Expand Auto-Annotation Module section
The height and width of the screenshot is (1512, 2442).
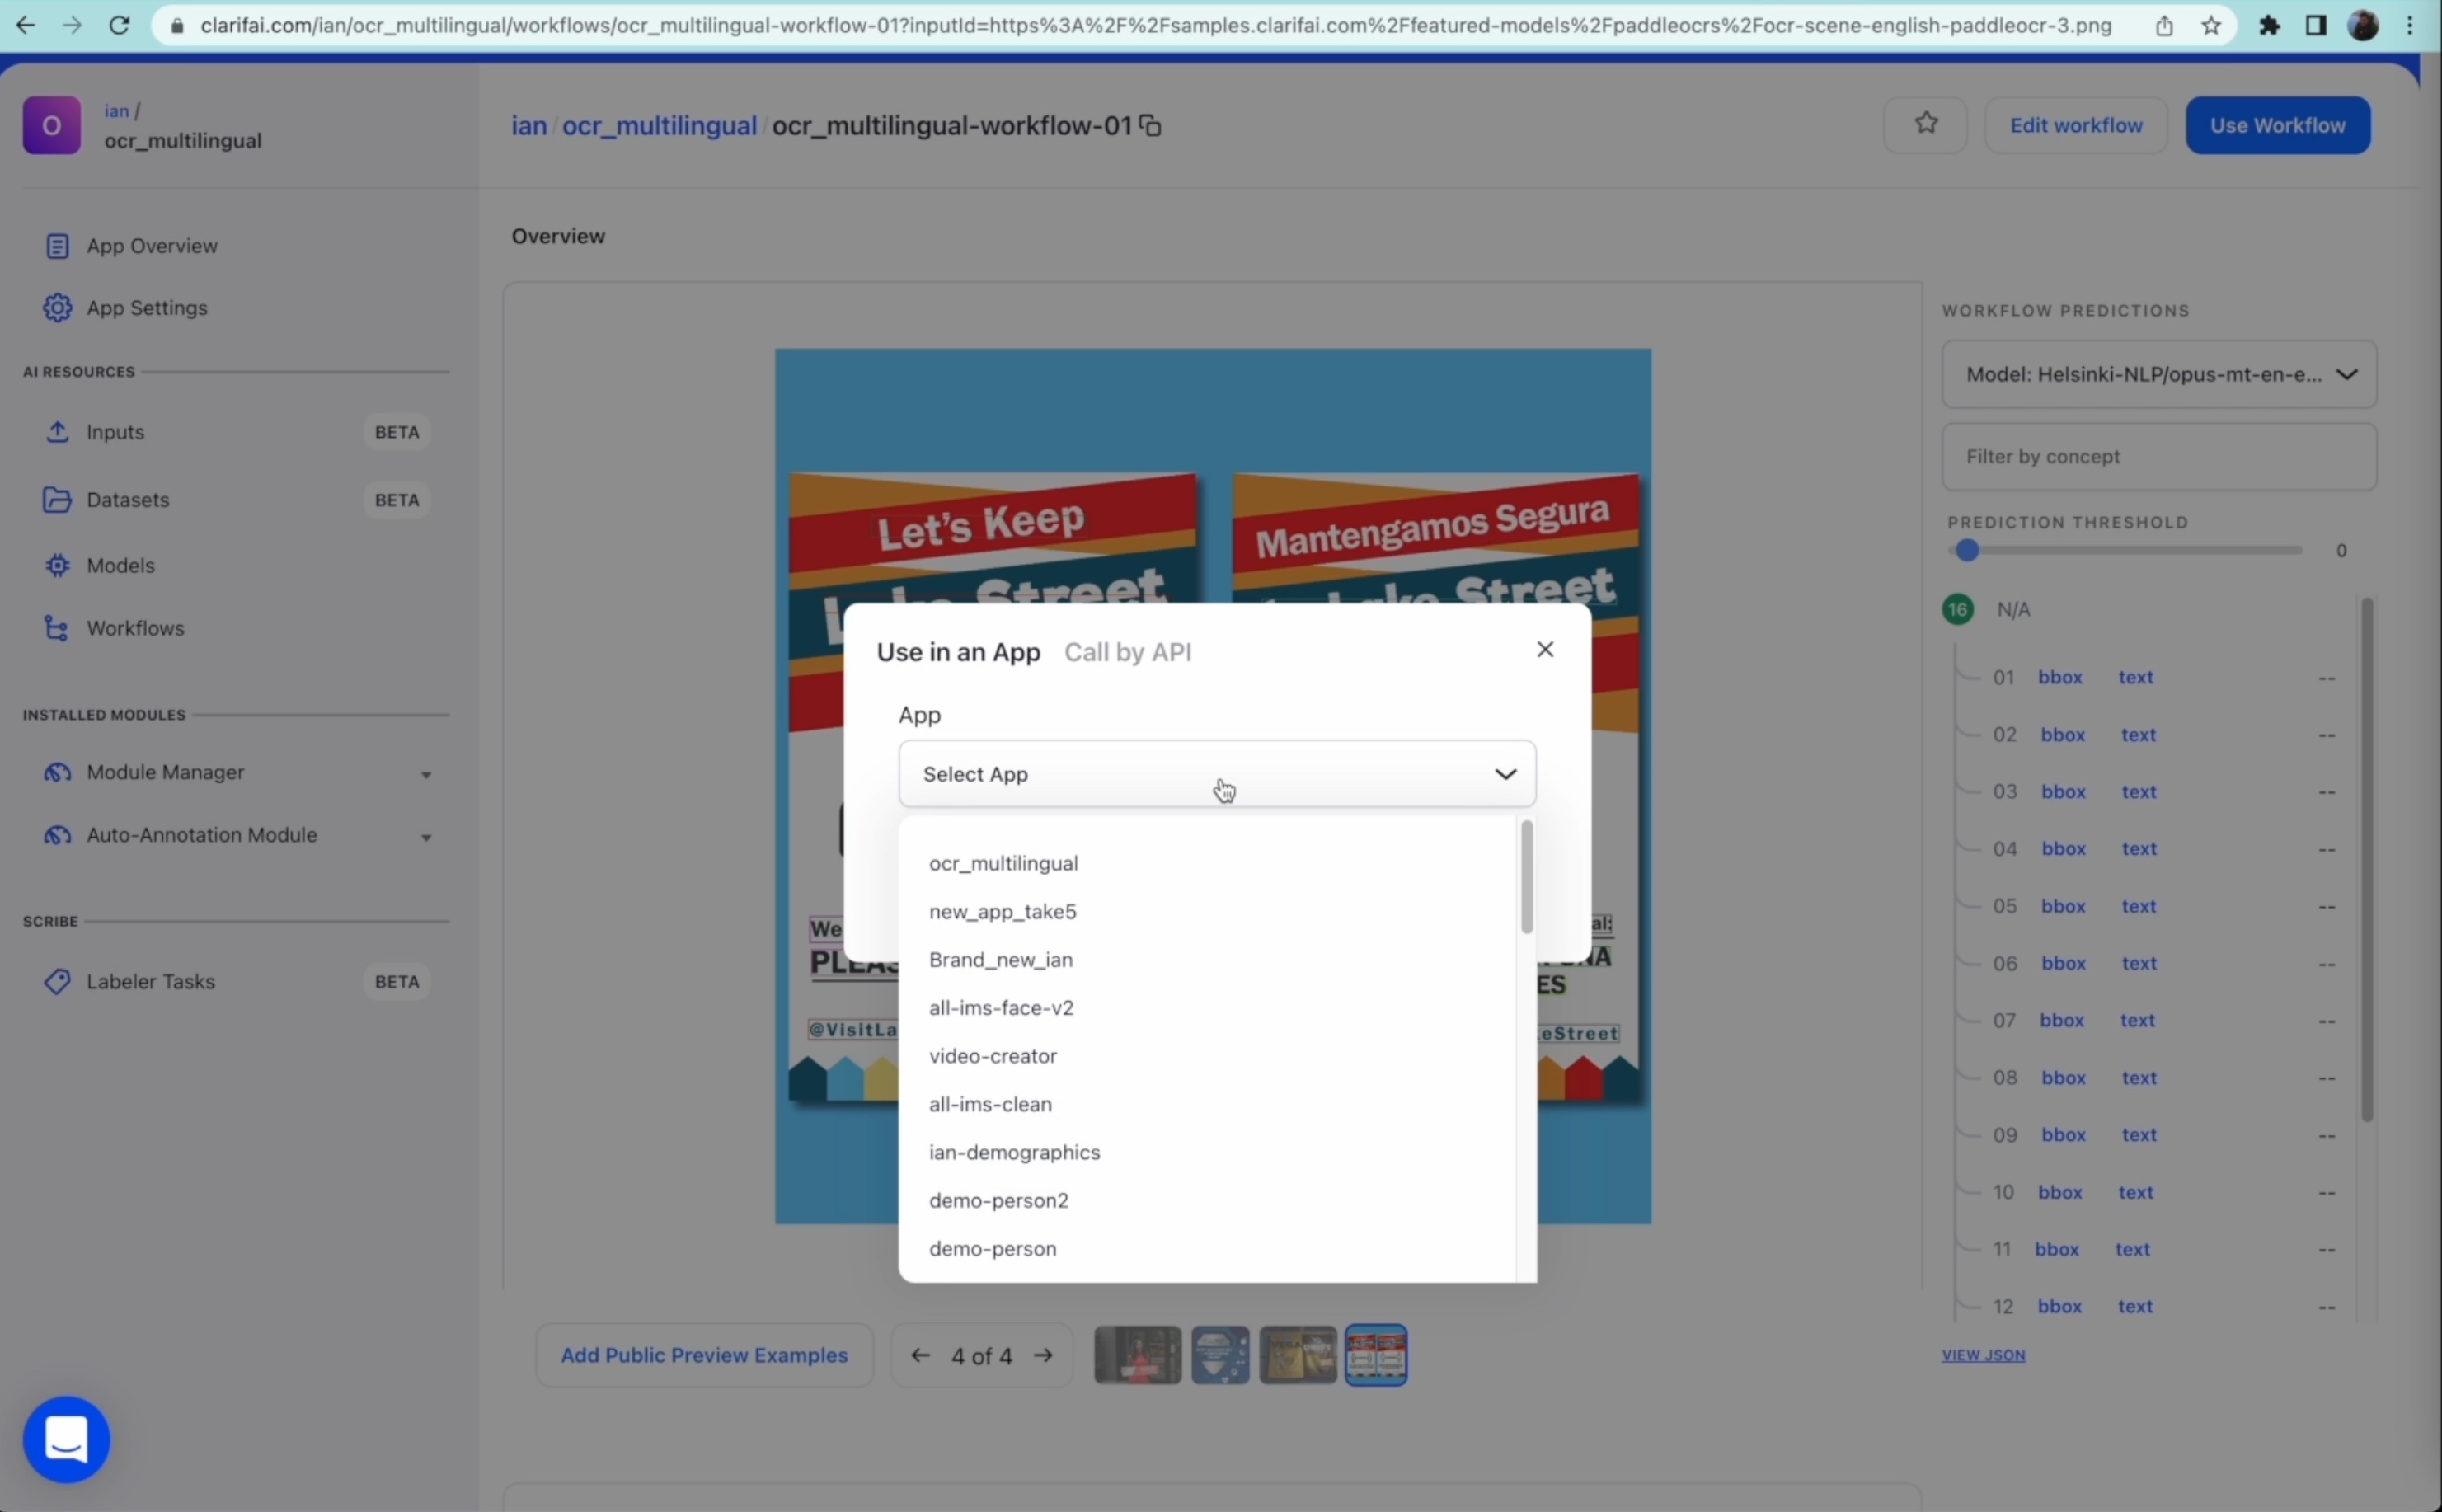pyautogui.click(x=426, y=837)
